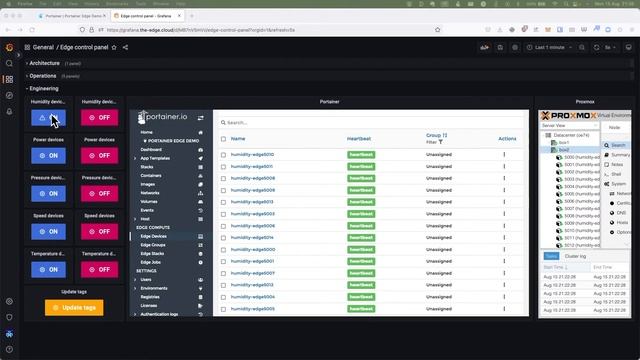
Task: Turn ON Power devices
Action: coord(48,156)
